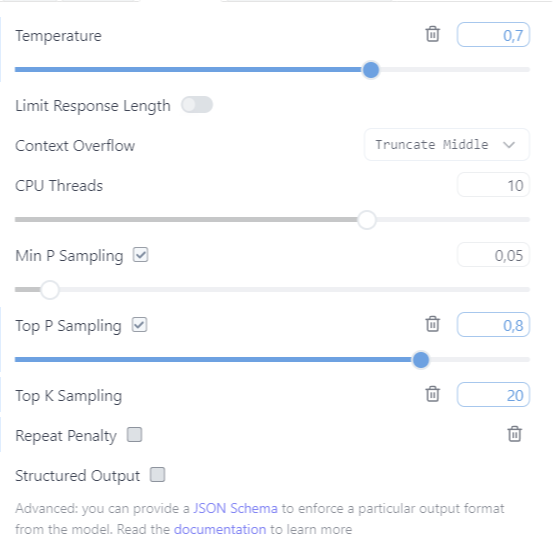The image size is (558, 551).
Task: Click the chevron arrow in Context Overflow dropdown
Action: [509, 145]
